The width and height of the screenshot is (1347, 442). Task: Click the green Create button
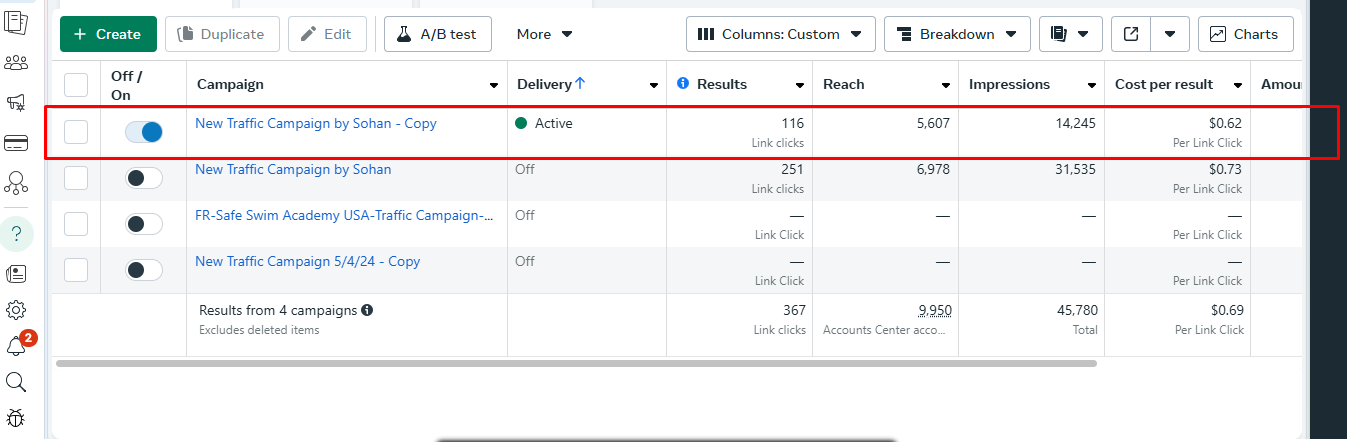click(108, 34)
